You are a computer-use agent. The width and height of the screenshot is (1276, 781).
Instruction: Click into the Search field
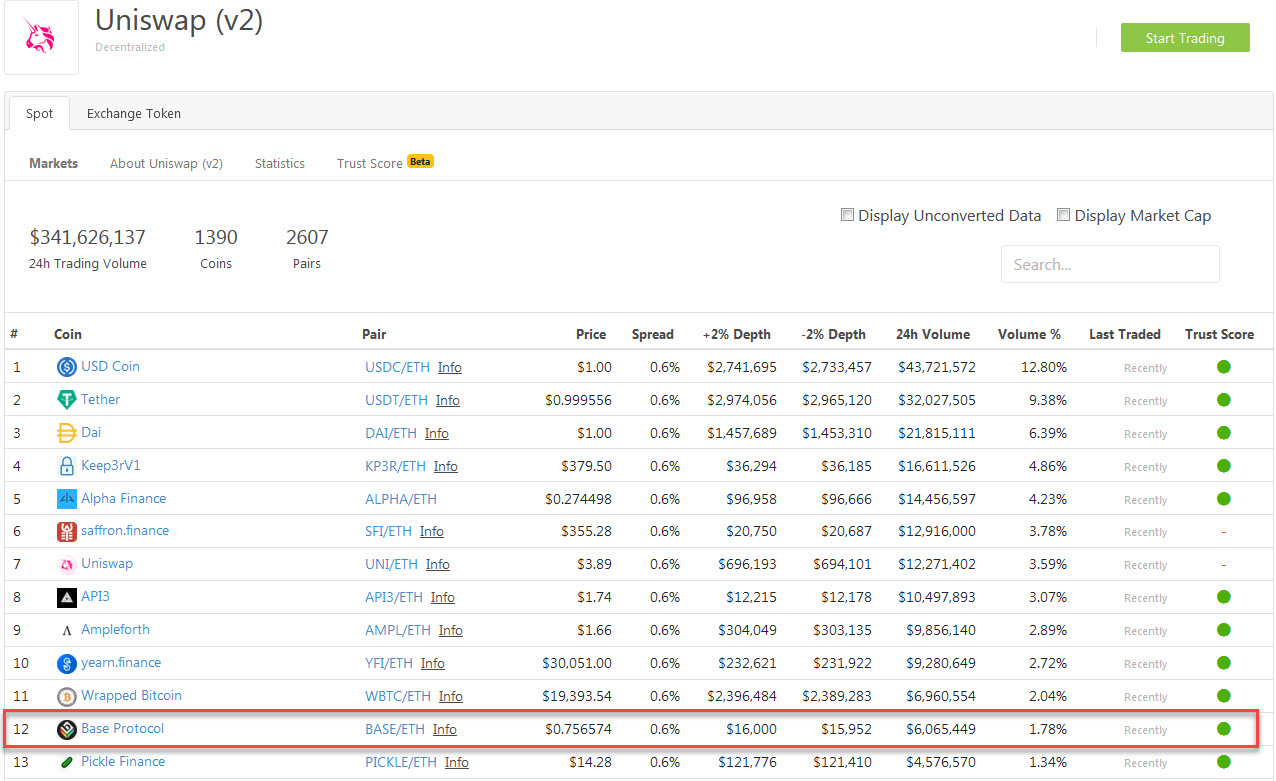click(1110, 264)
